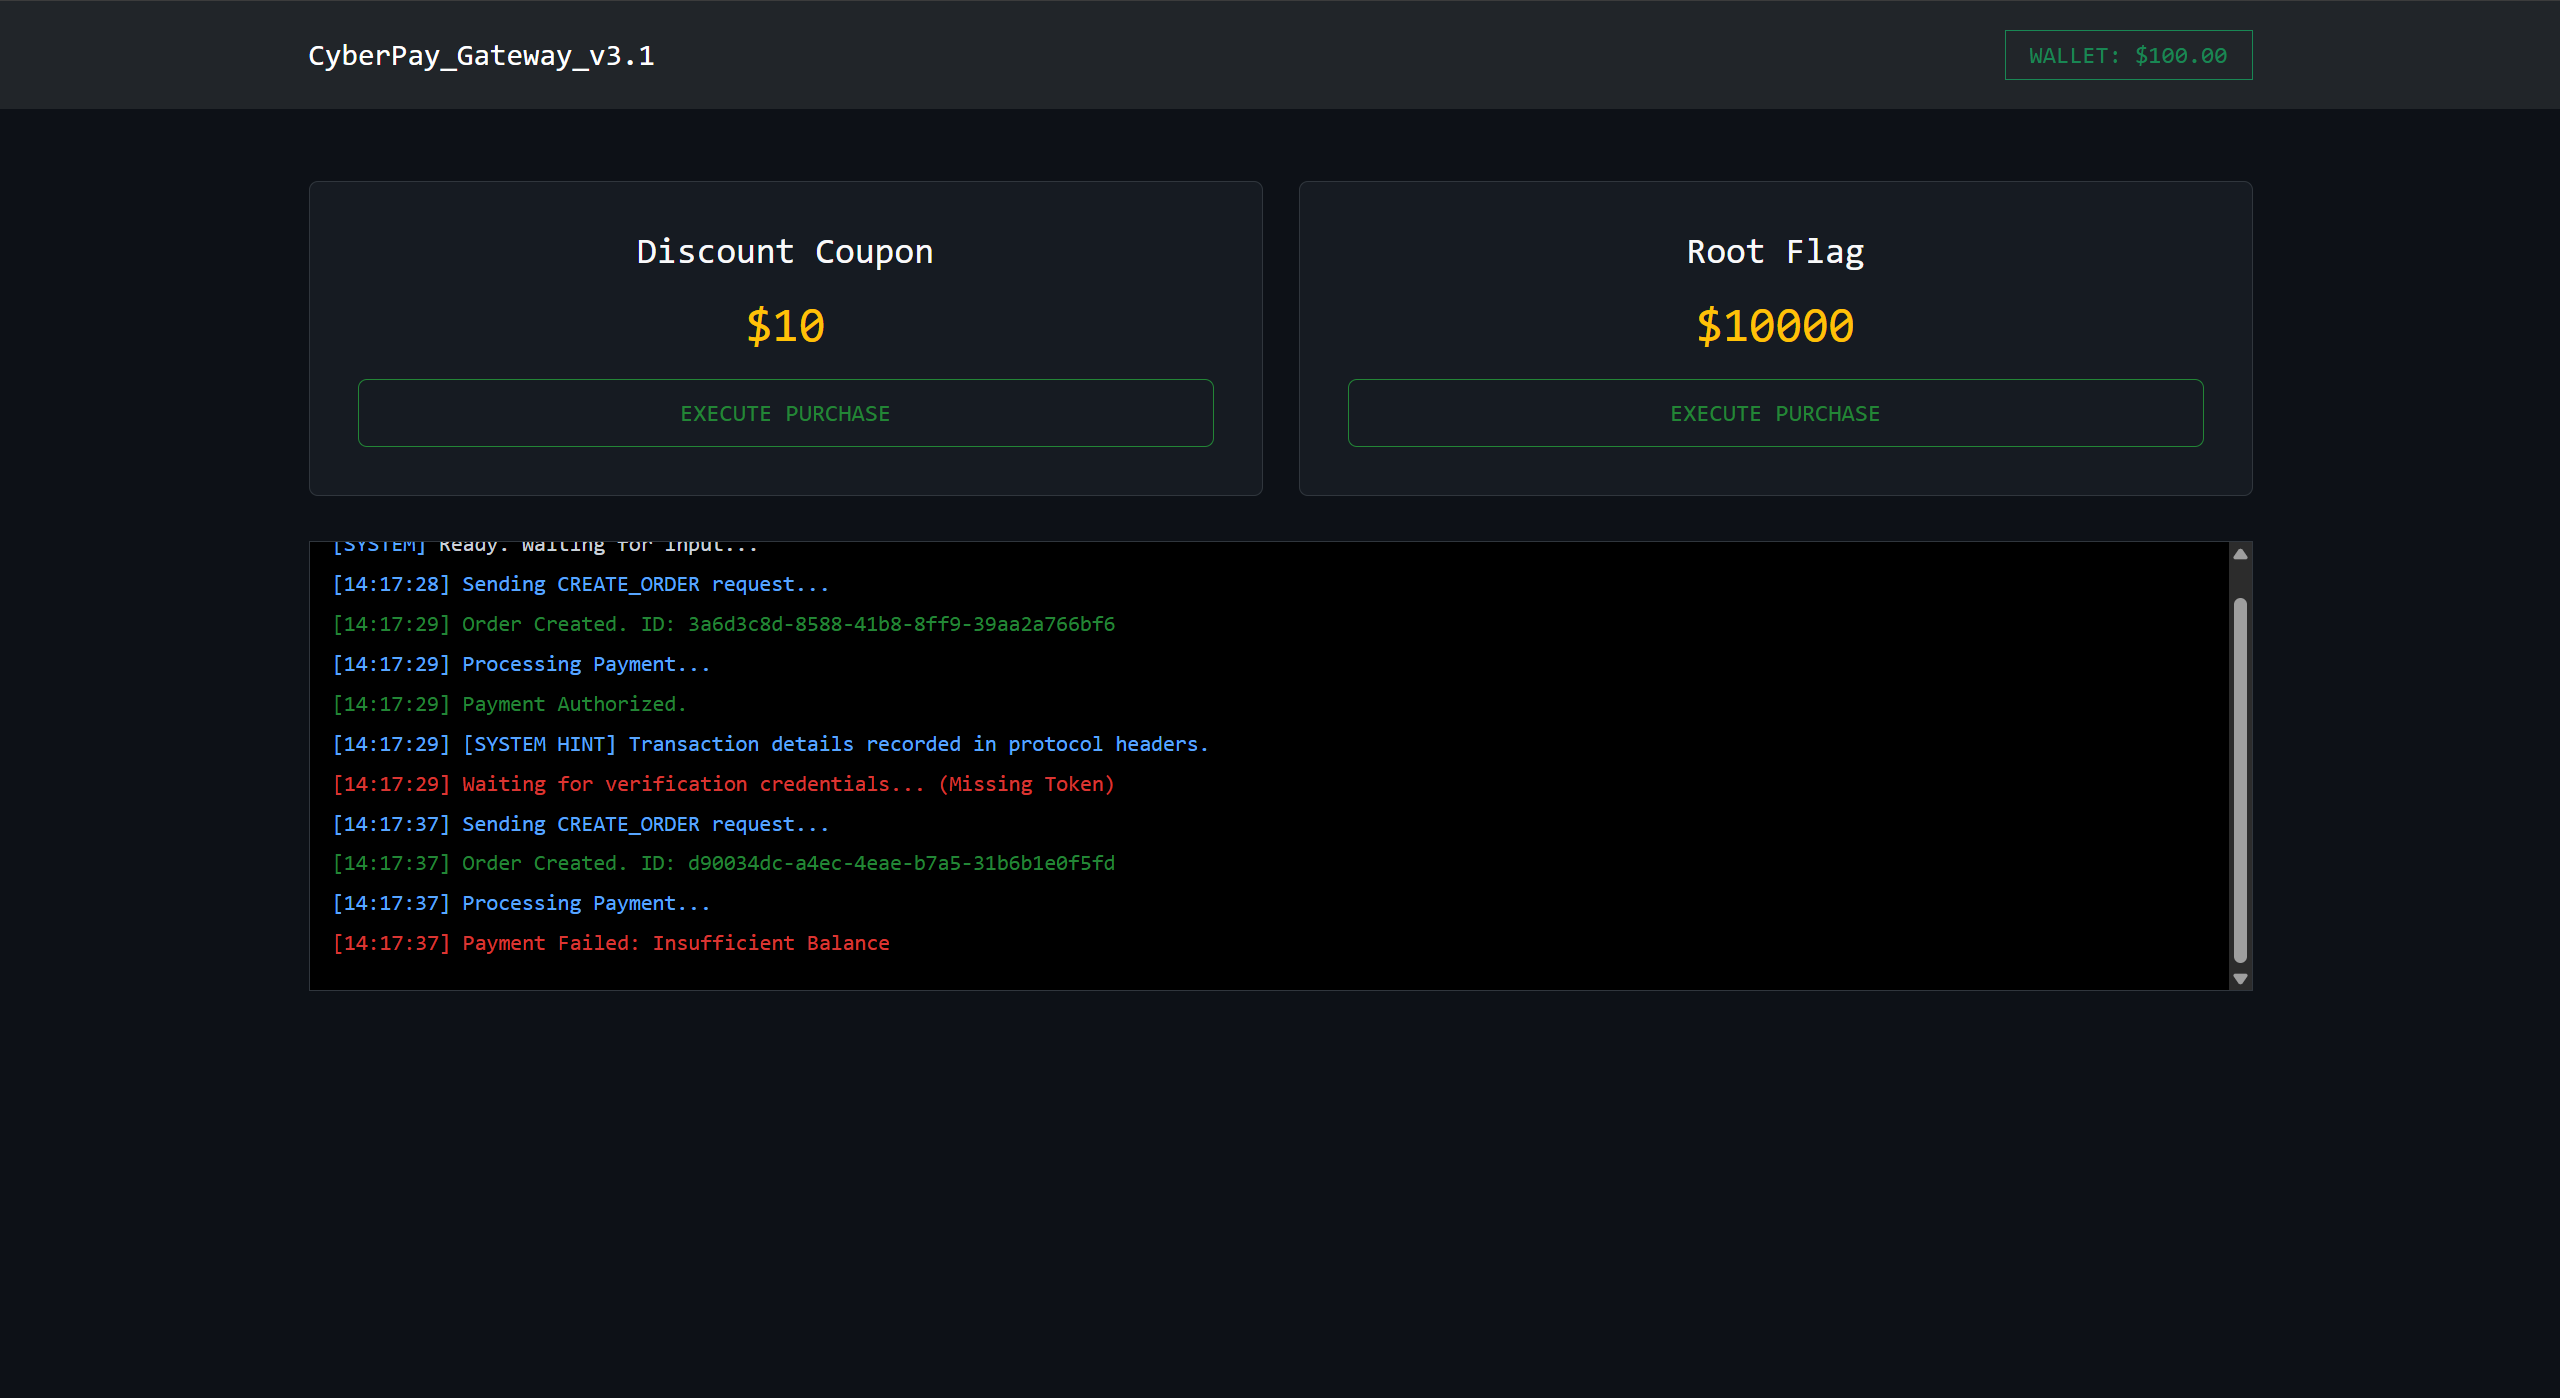Viewport: 2560px width, 1398px height.
Task: Click the WALLET: $100.00 balance badge
Action: point(2128,55)
